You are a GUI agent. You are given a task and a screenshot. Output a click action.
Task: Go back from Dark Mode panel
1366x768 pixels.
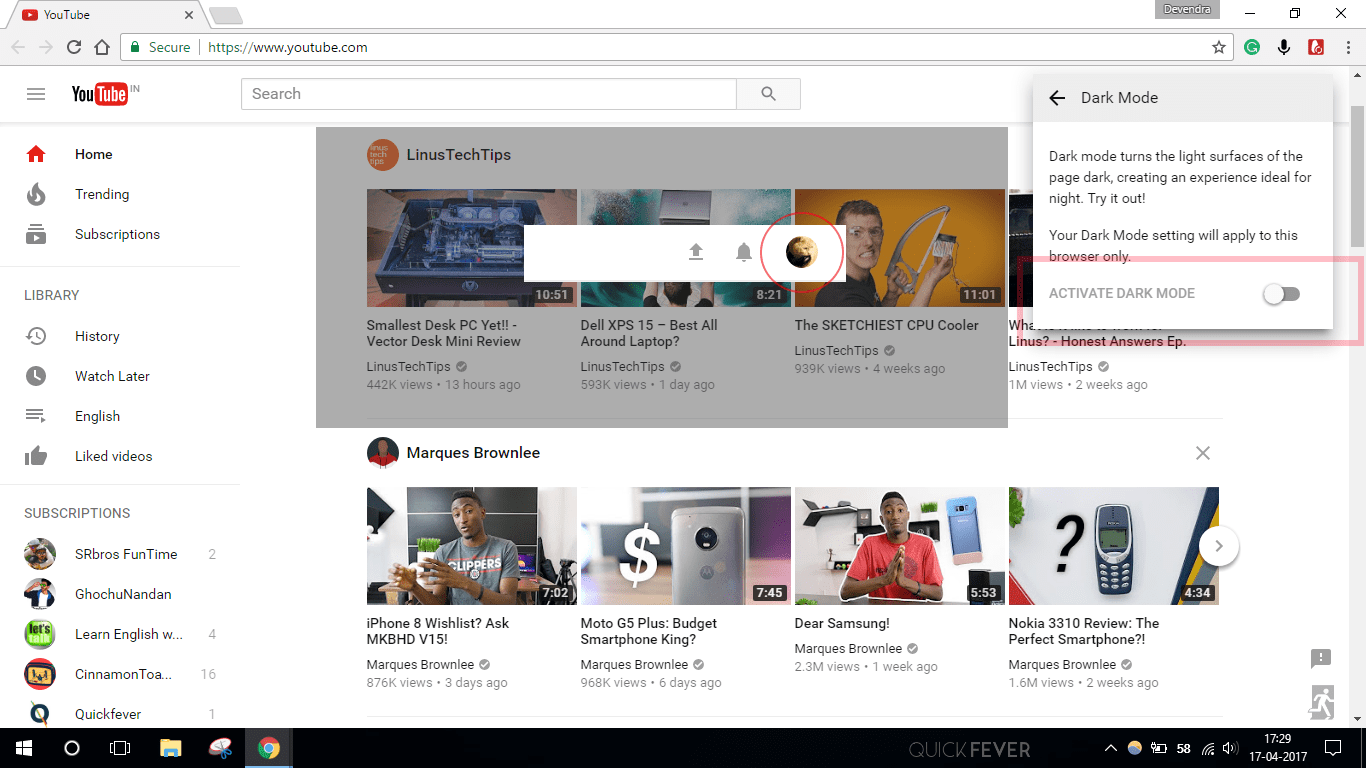pos(1057,98)
